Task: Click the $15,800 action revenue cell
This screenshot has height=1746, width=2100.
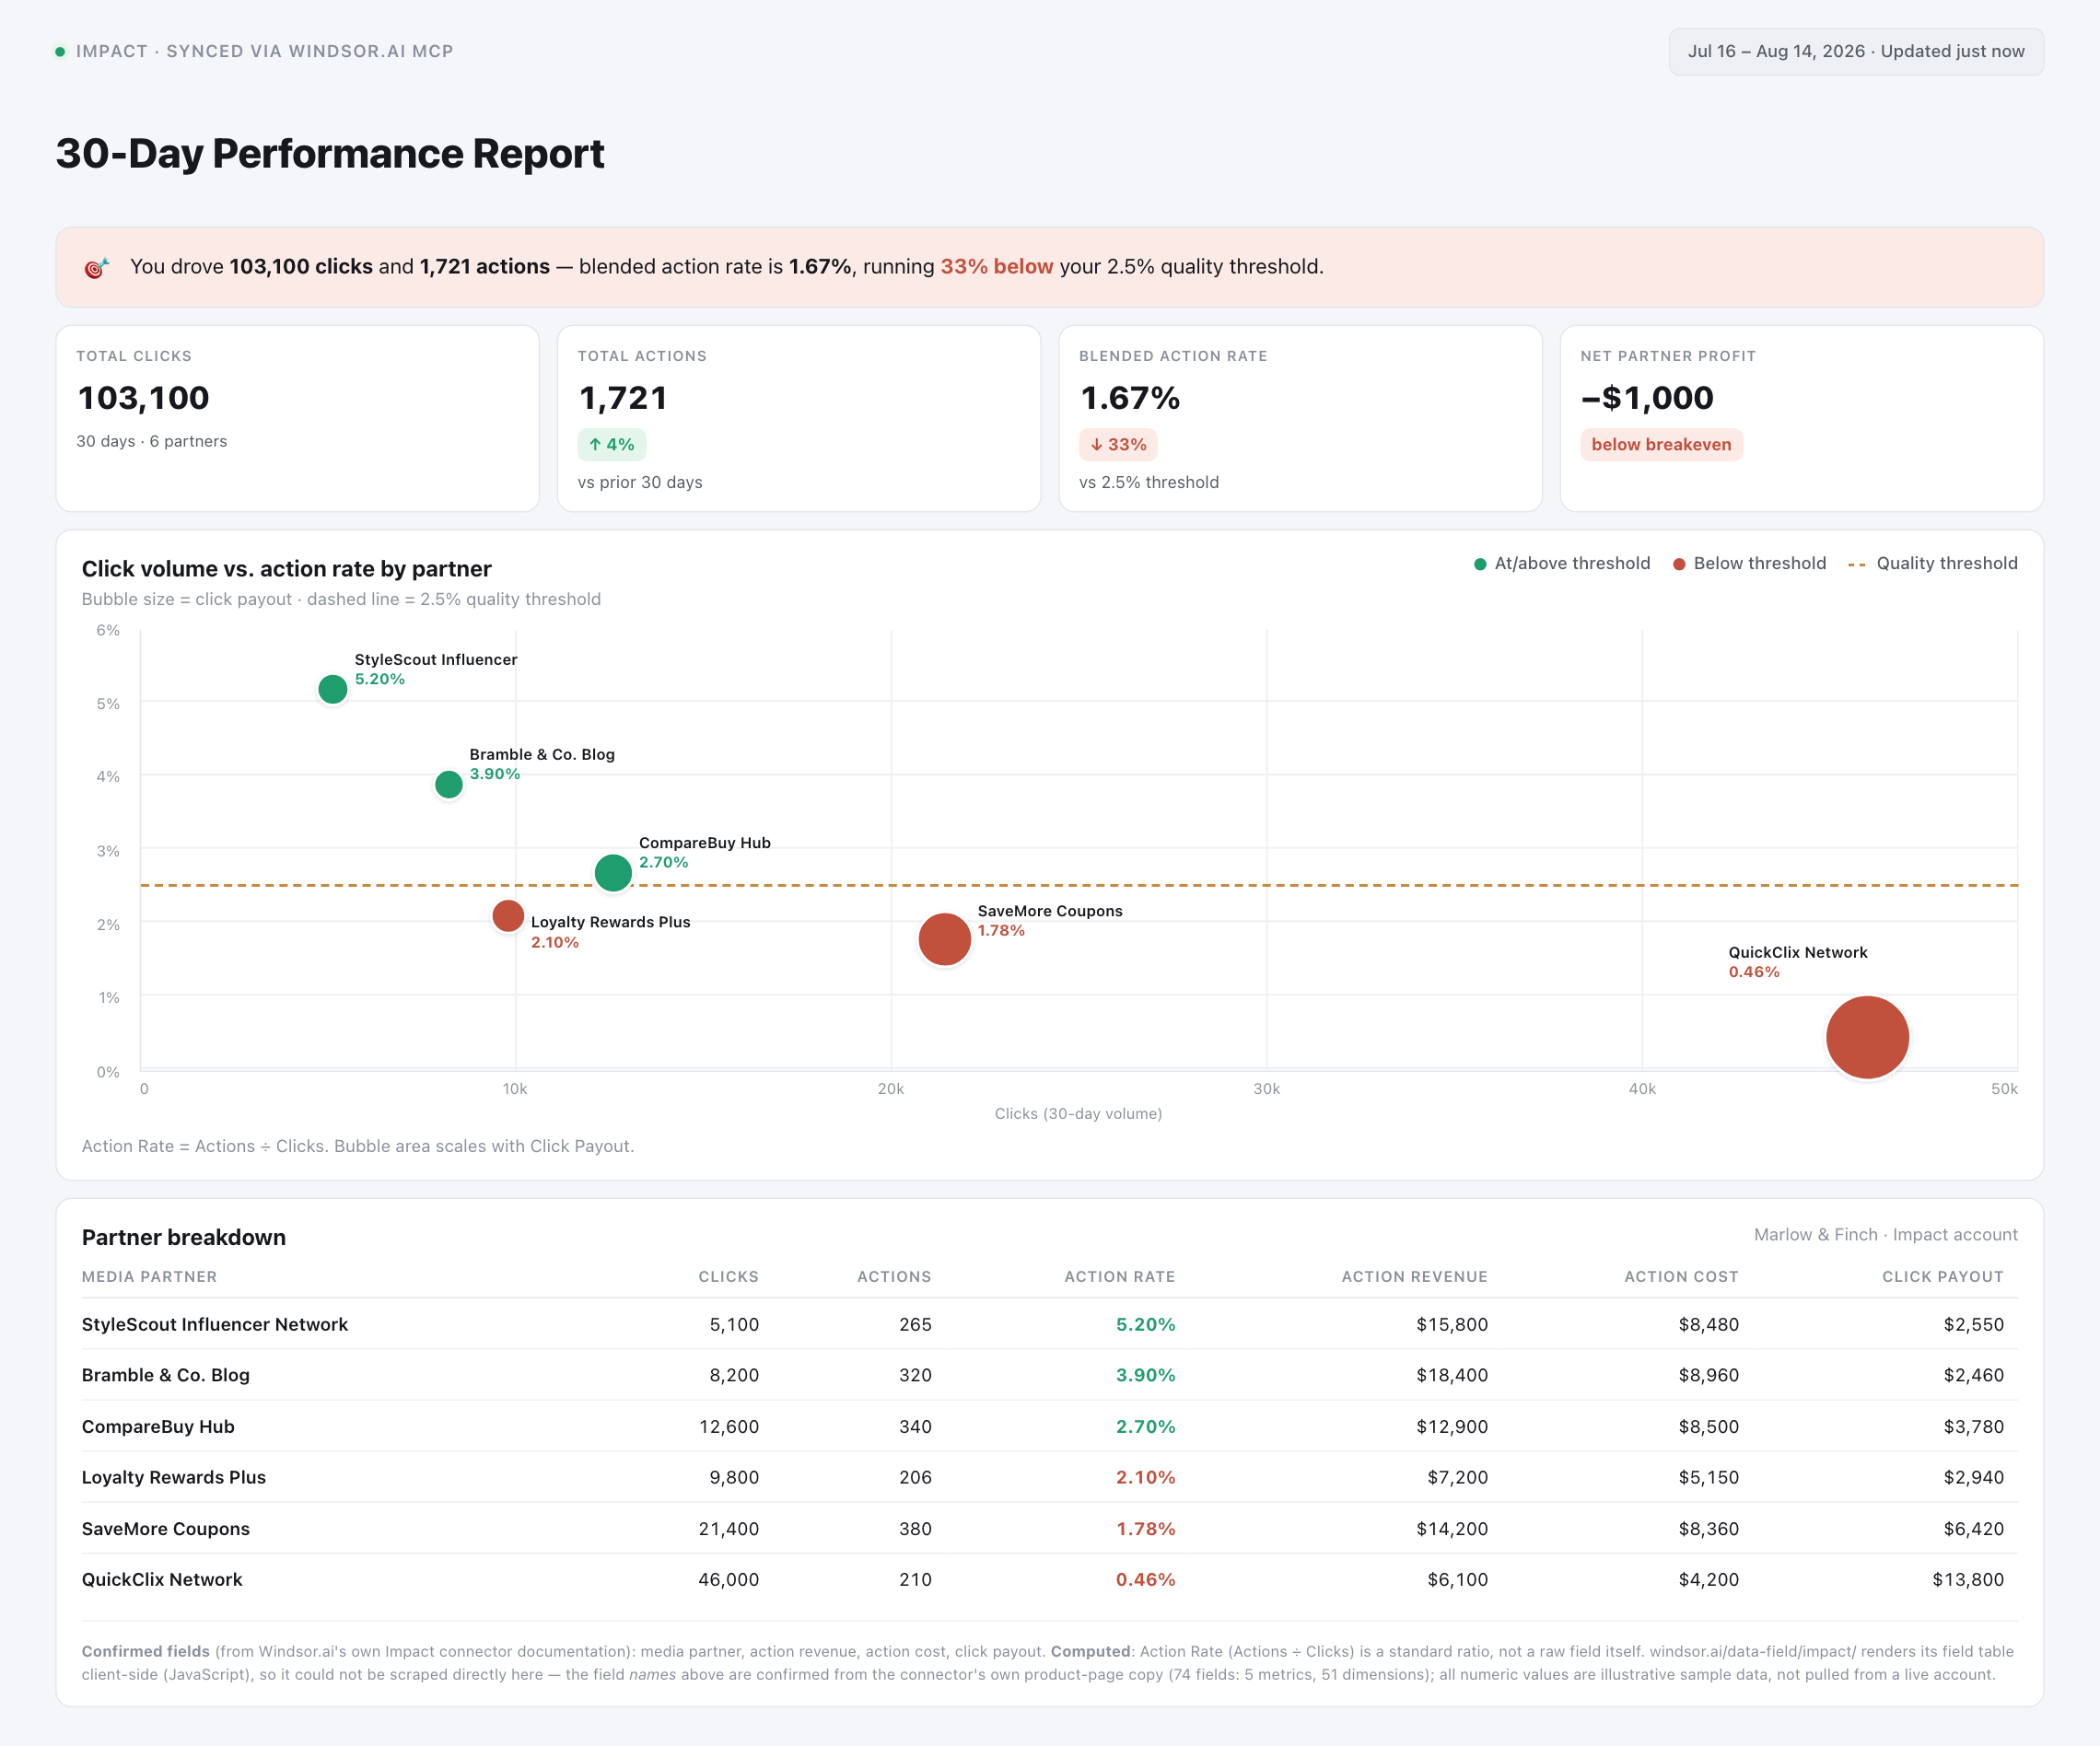Action: (1451, 1324)
